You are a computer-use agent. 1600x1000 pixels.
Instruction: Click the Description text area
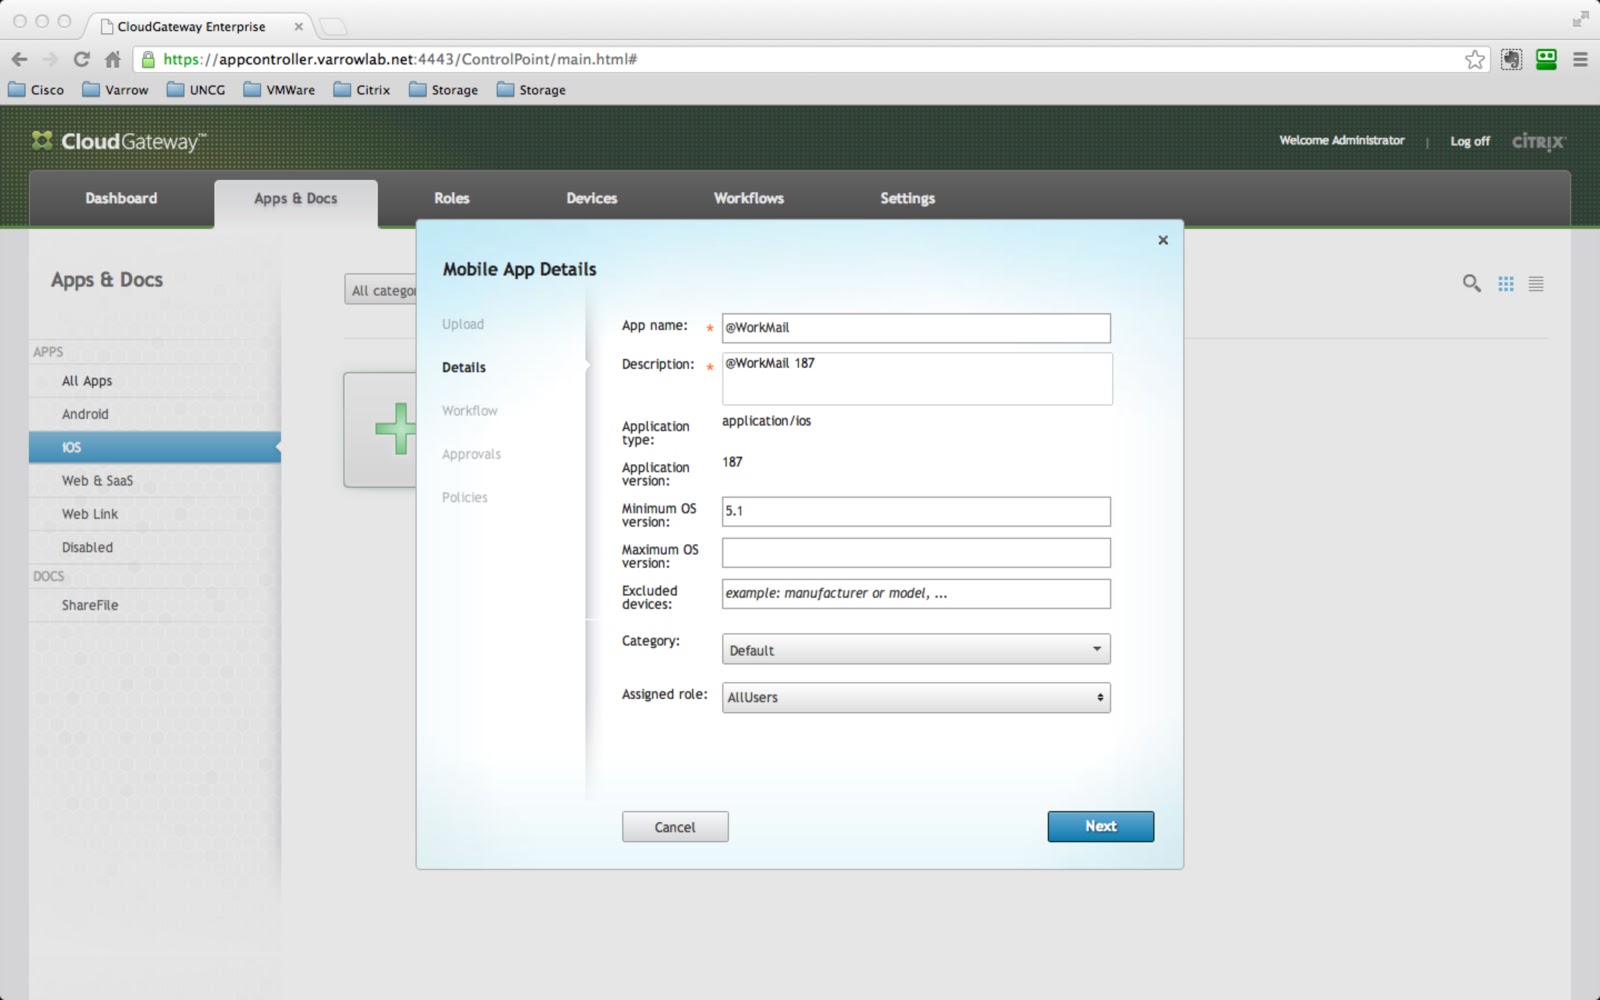pos(917,378)
